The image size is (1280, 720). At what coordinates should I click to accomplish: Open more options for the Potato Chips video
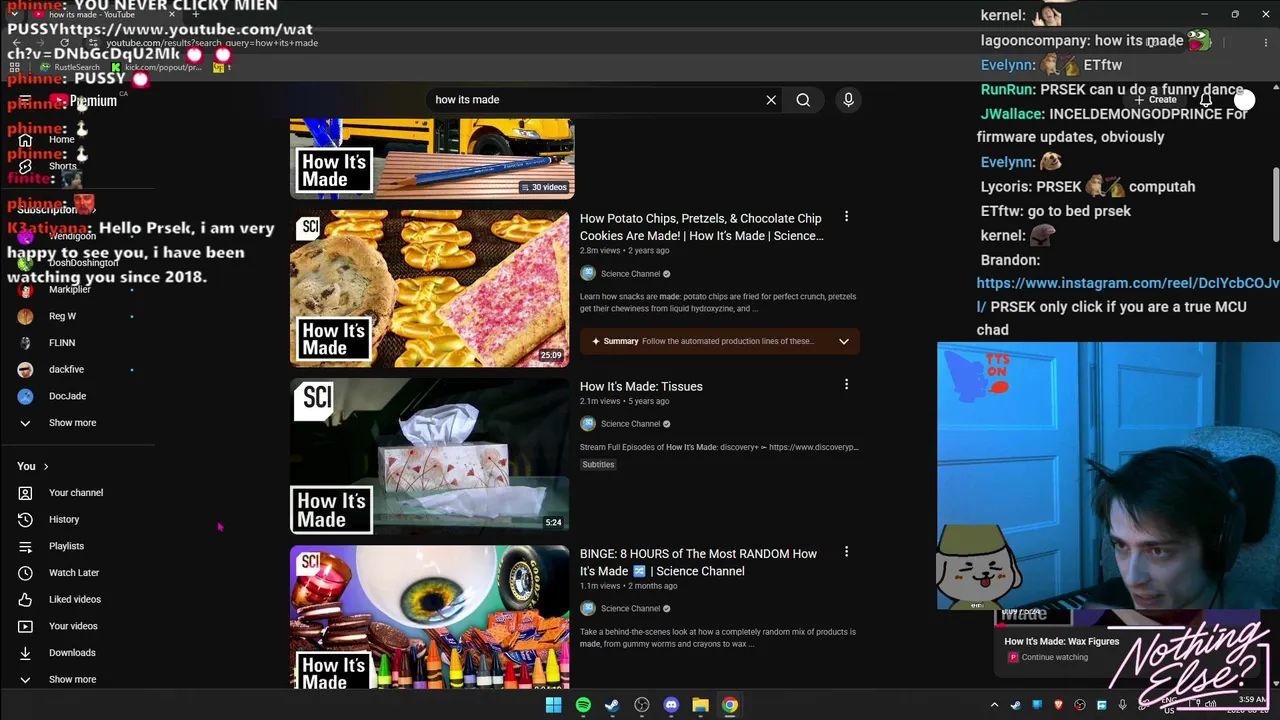tap(846, 217)
